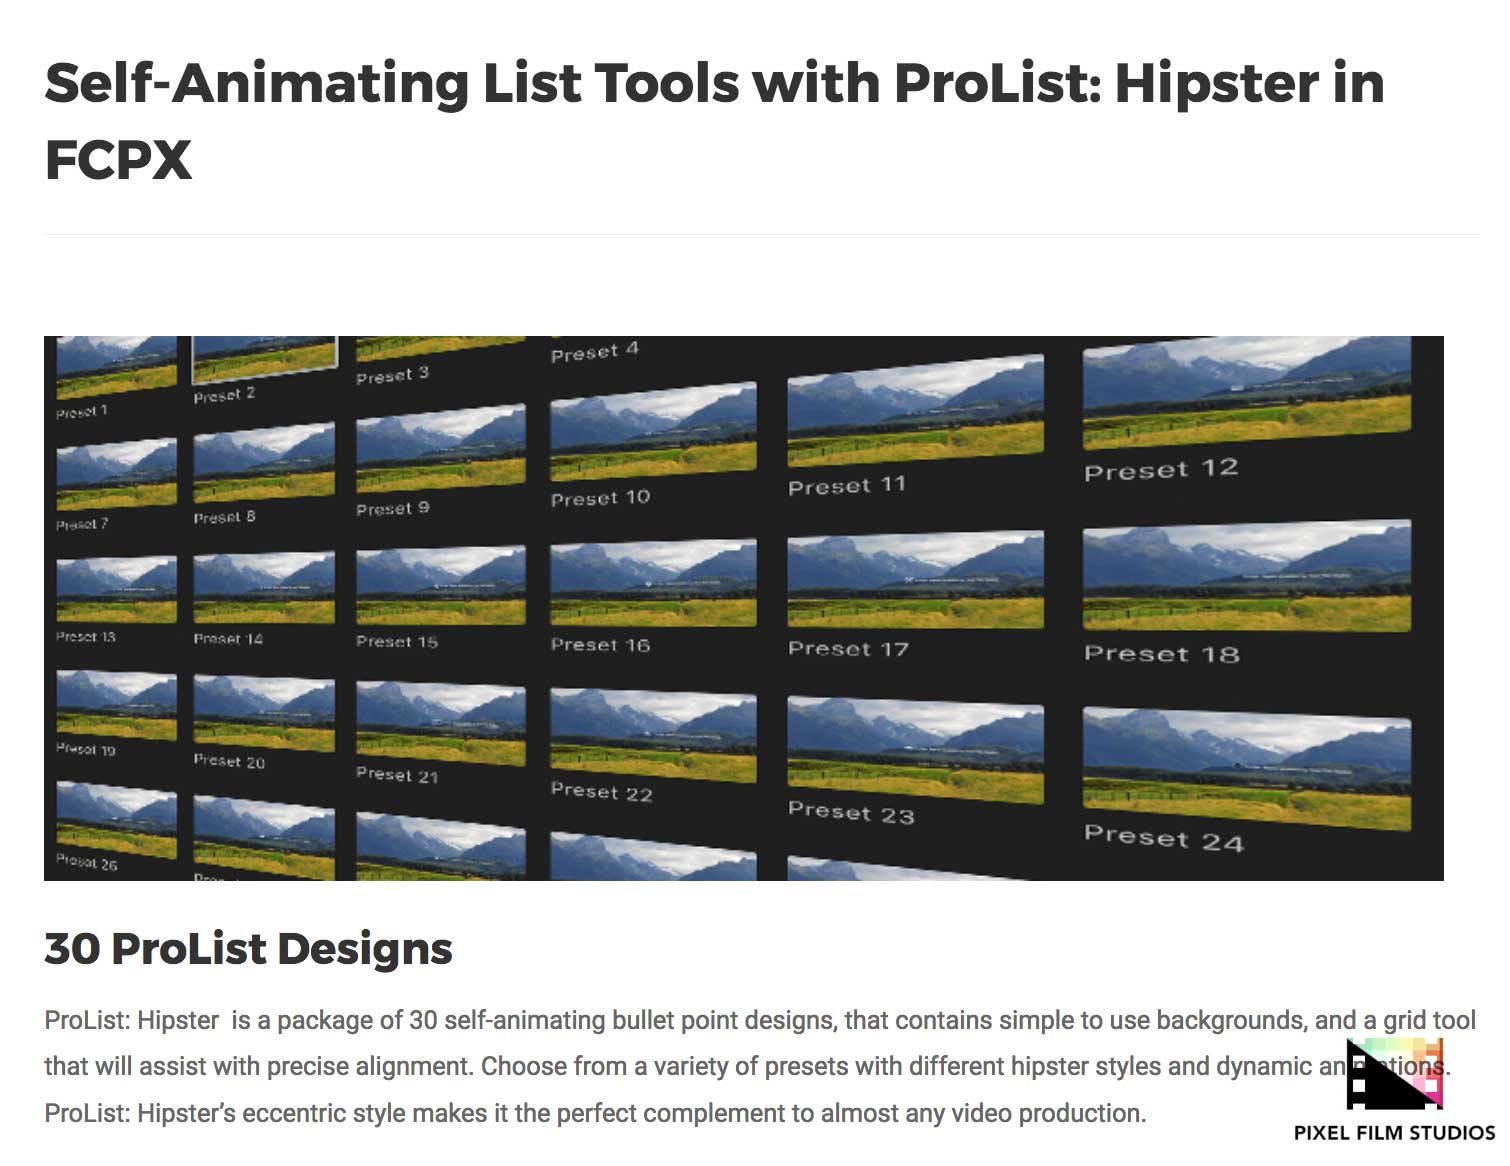Select the Preset 7 thumbnail
This screenshot has width=1510, height=1166.
pyautogui.click(x=116, y=474)
